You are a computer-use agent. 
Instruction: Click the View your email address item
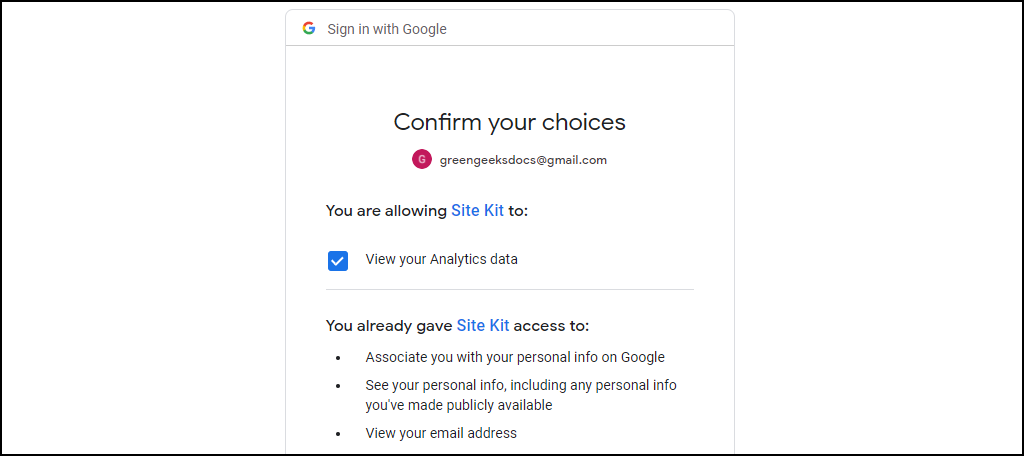pyautogui.click(x=441, y=432)
